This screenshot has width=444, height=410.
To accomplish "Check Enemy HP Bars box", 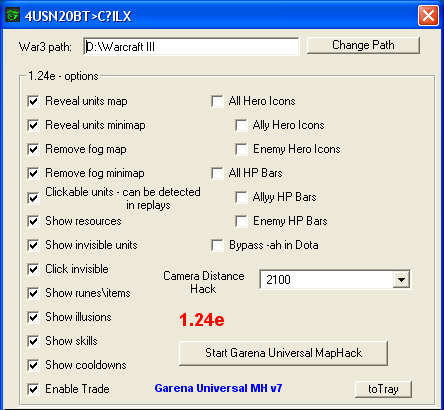I will [x=241, y=221].
